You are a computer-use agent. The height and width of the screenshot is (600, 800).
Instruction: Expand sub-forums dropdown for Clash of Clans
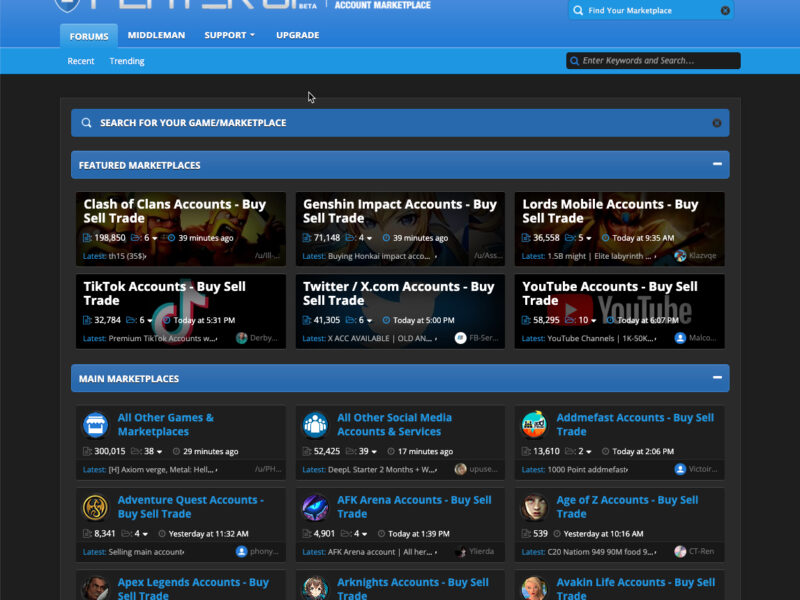click(x=150, y=238)
